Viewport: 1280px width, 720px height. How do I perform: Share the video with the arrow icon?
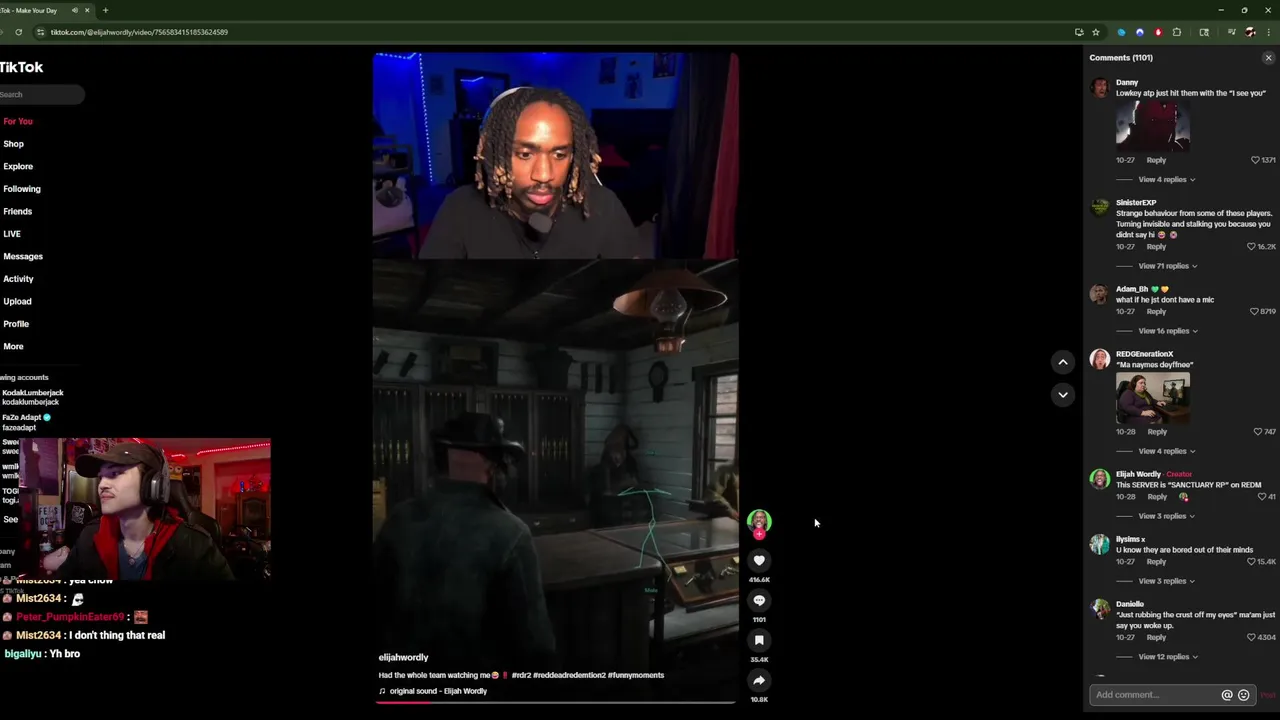759,681
